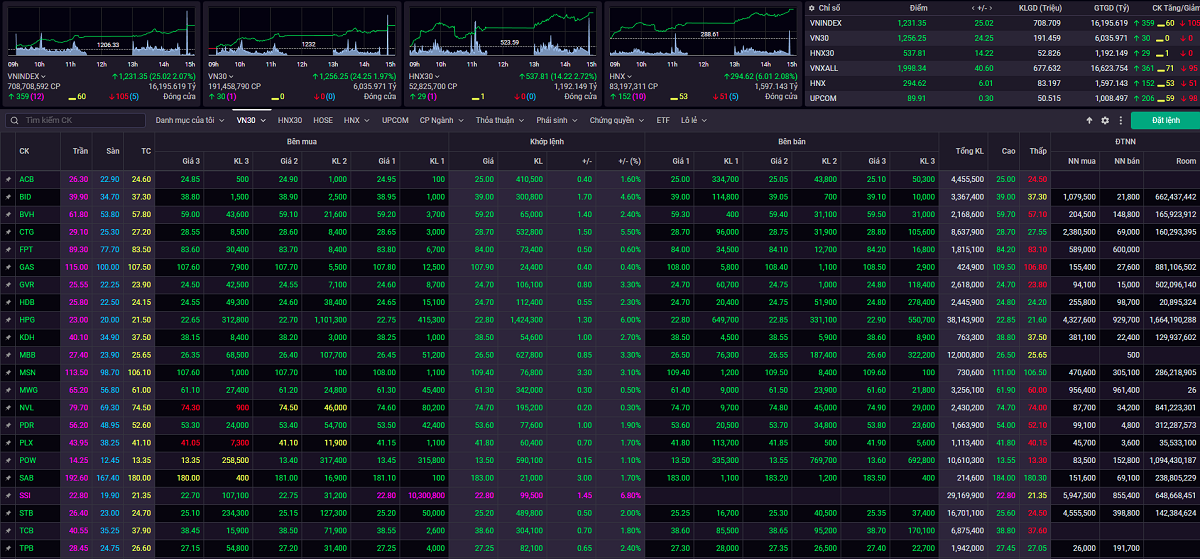Toggle pin on the TPB row
1200x559 pixels.
(x=8, y=548)
